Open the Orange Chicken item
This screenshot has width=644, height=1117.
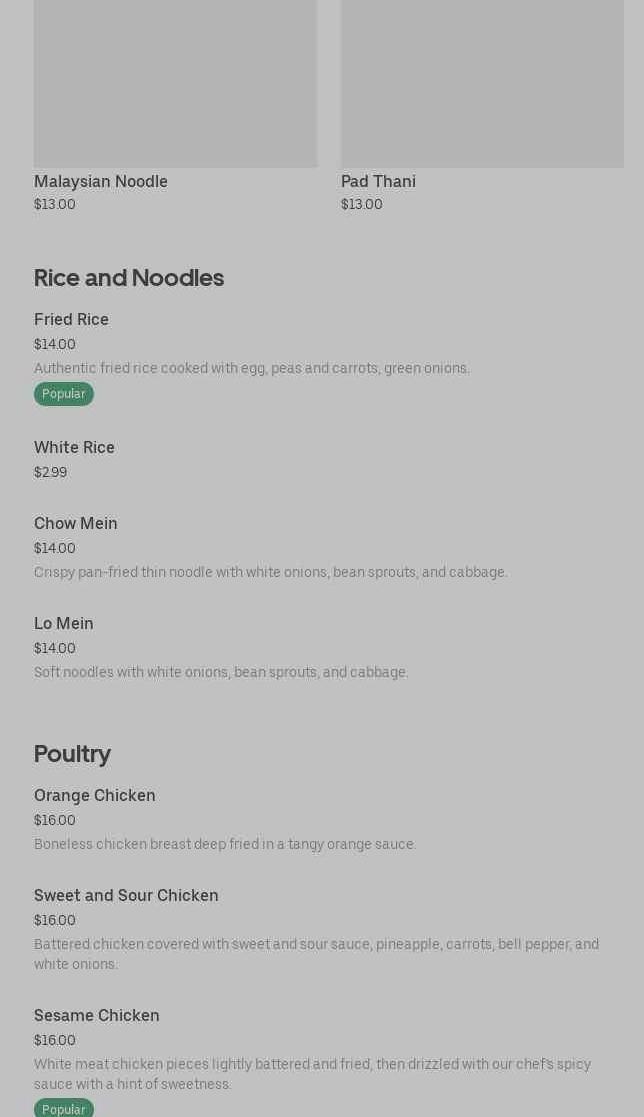click(x=95, y=796)
